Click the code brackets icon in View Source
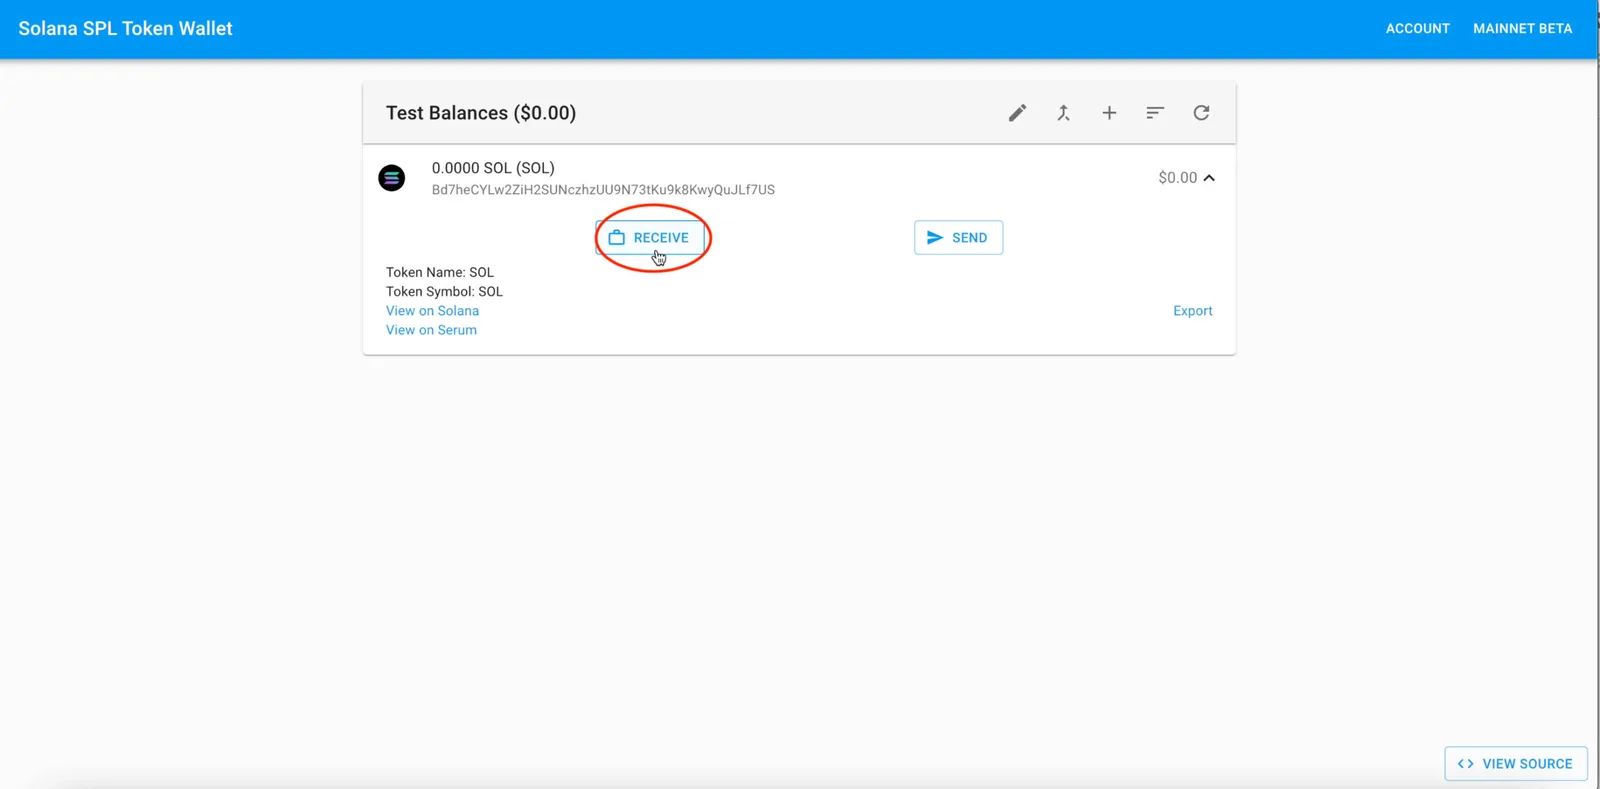The height and width of the screenshot is (789, 1600). click(x=1466, y=764)
